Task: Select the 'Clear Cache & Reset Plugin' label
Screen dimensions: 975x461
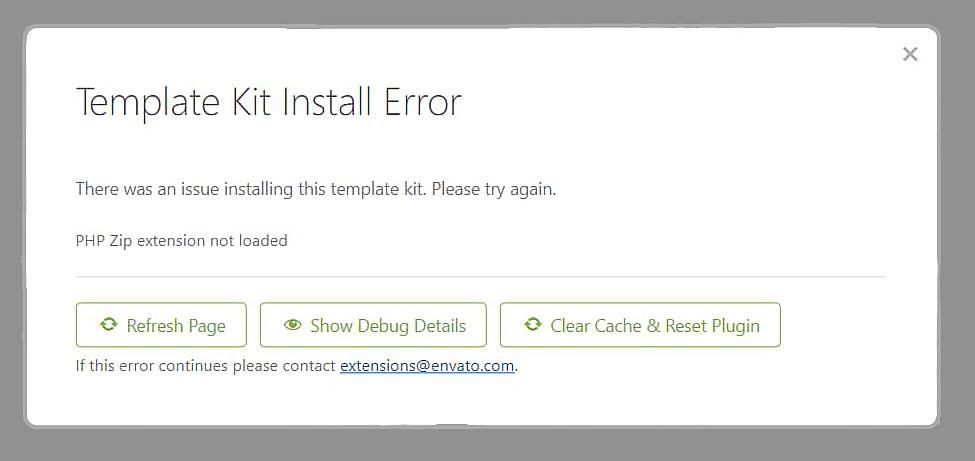Action: pyautogui.click(x=655, y=325)
